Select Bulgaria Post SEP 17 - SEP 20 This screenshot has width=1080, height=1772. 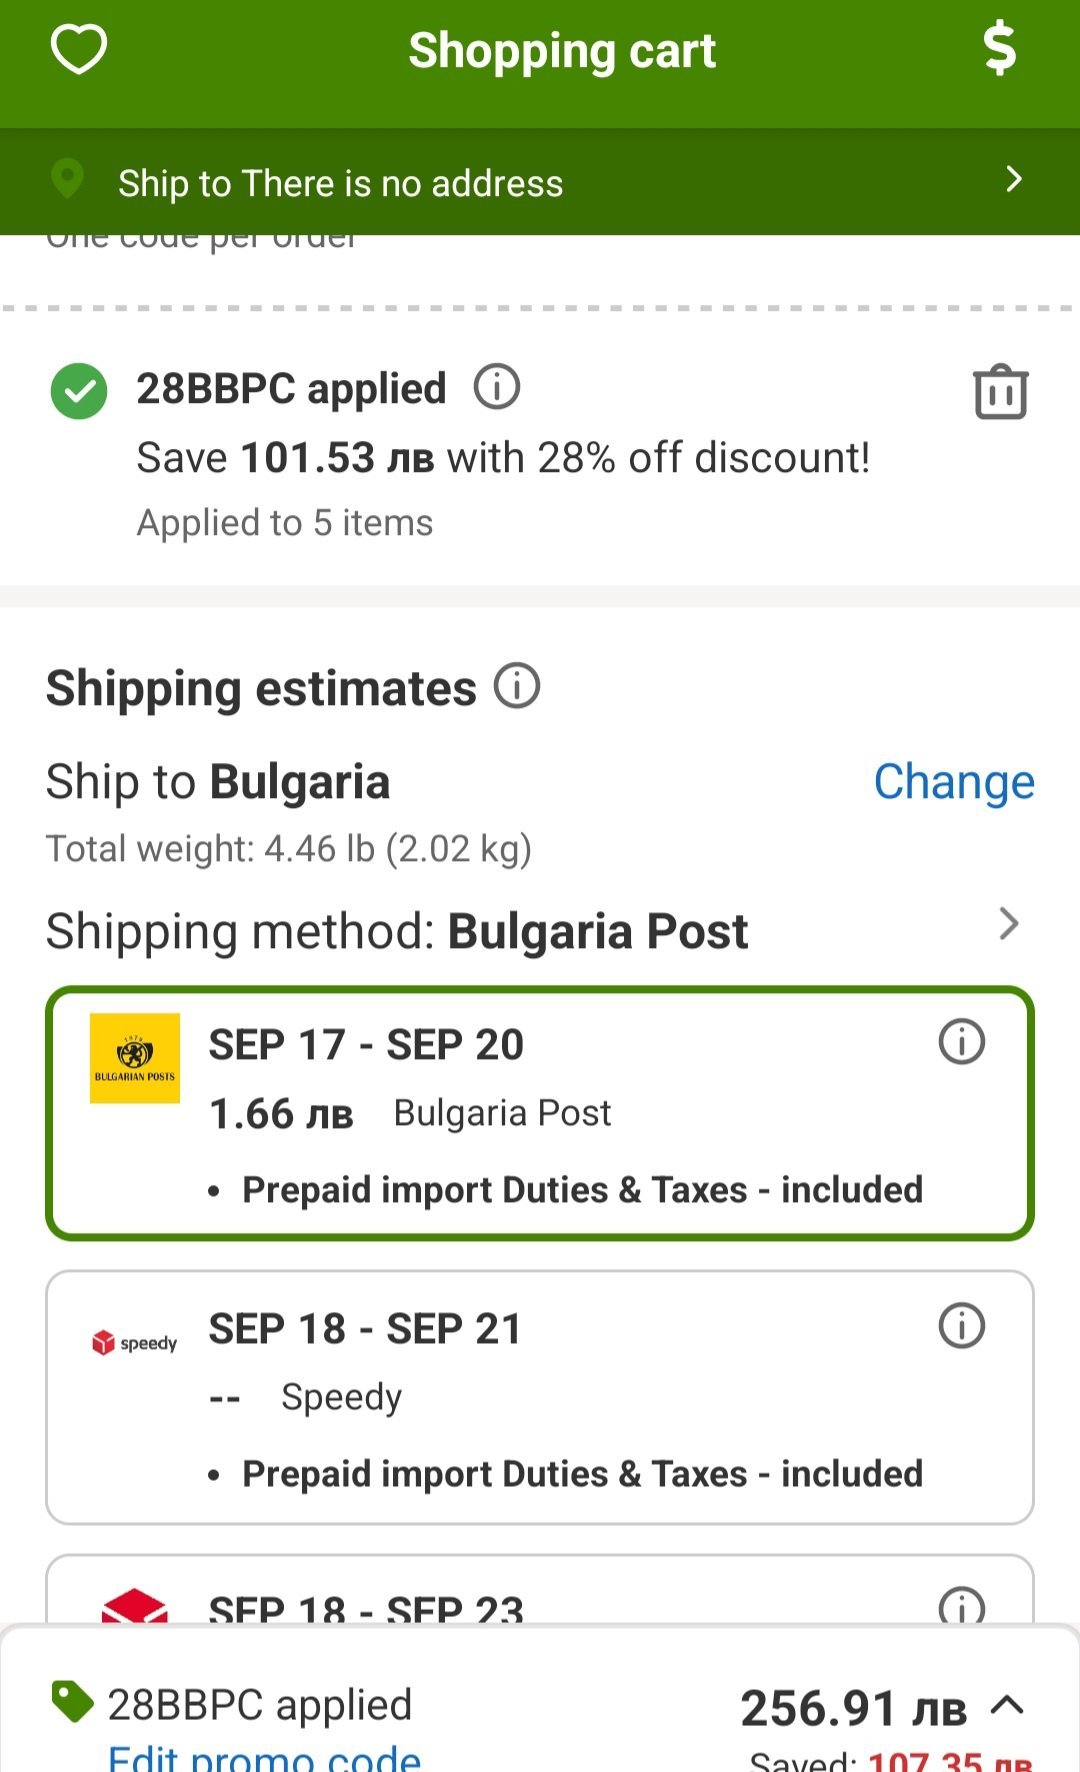point(540,1113)
